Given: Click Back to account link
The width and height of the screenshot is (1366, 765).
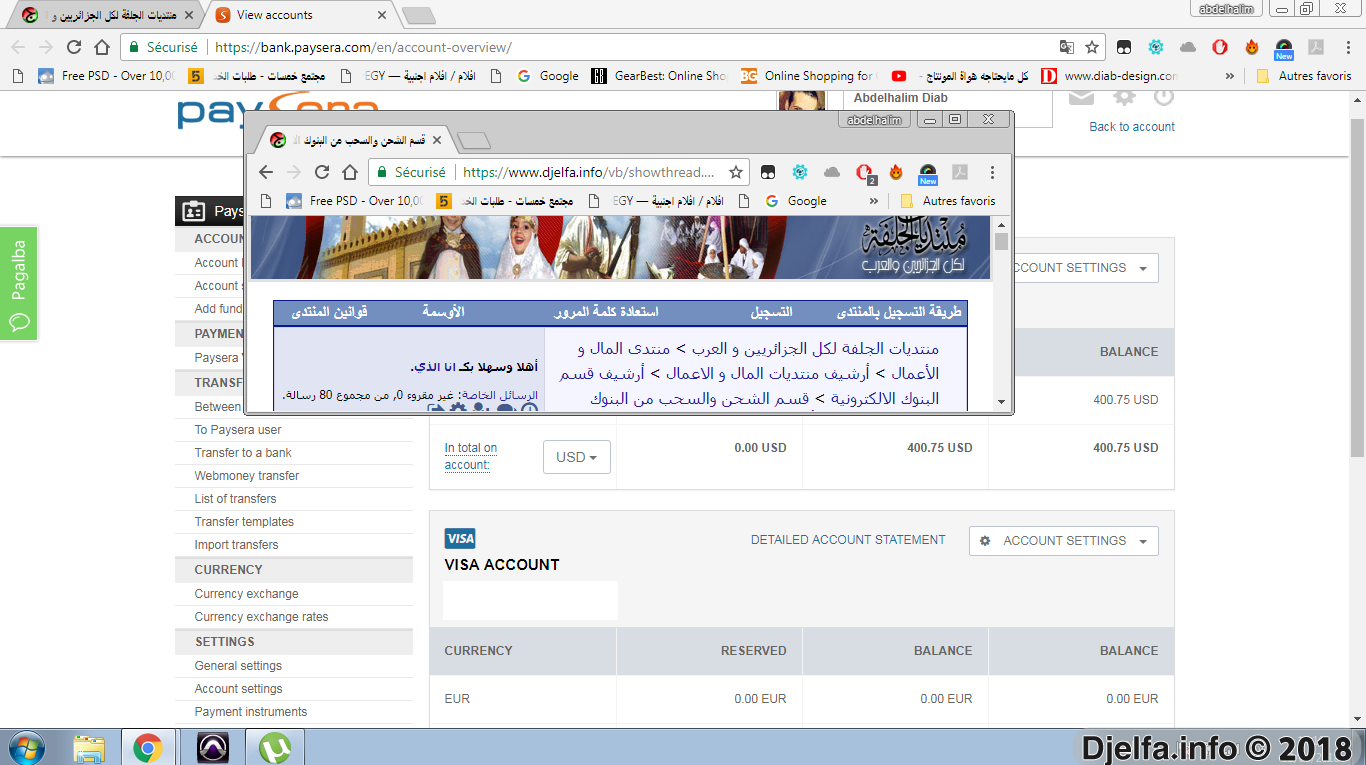Looking at the screenshot, I should coord(1132,127).
